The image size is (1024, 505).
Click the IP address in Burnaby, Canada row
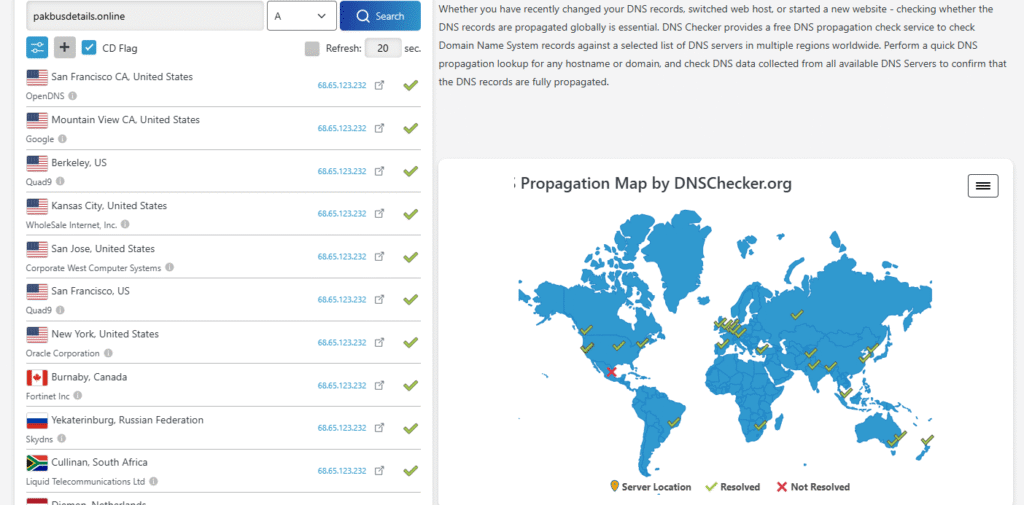342,385
